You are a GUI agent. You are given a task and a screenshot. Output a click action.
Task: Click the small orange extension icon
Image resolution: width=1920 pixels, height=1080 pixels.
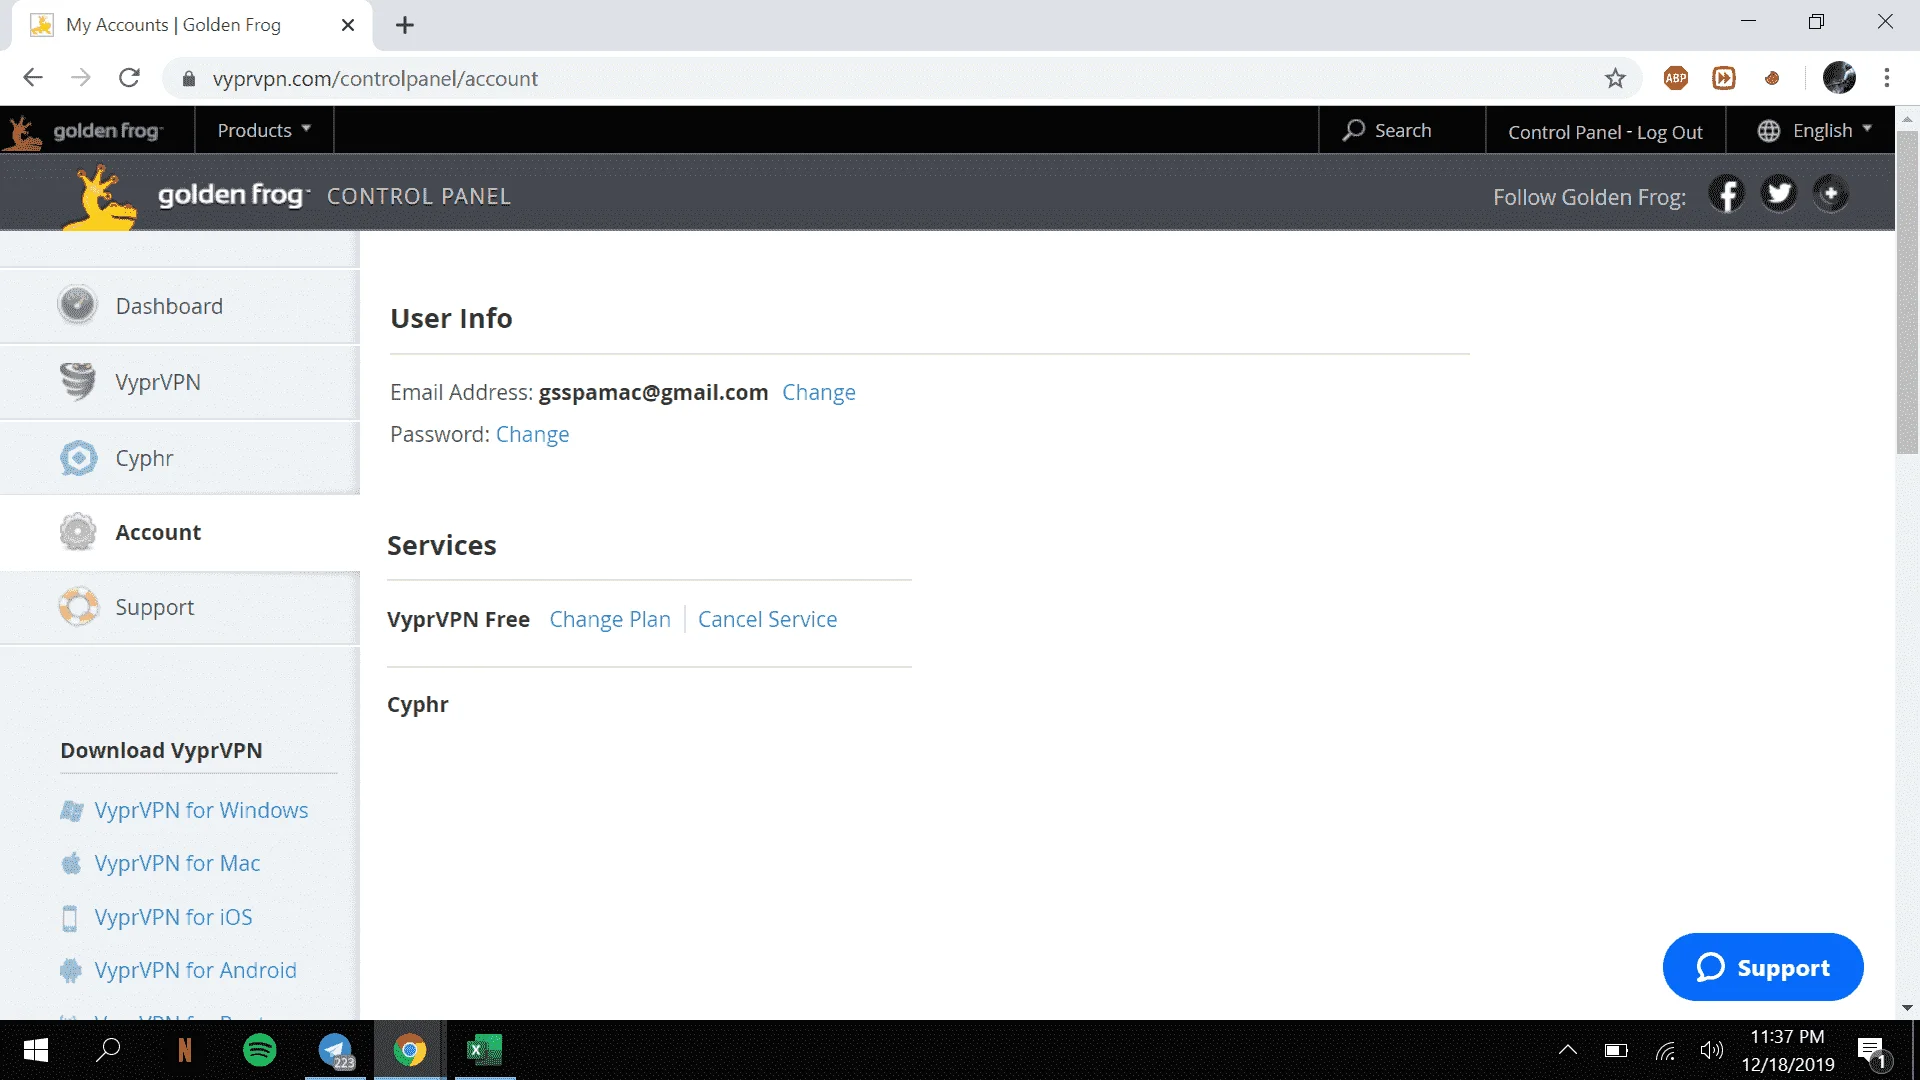pyautogui.click(x=1772, y=78)
